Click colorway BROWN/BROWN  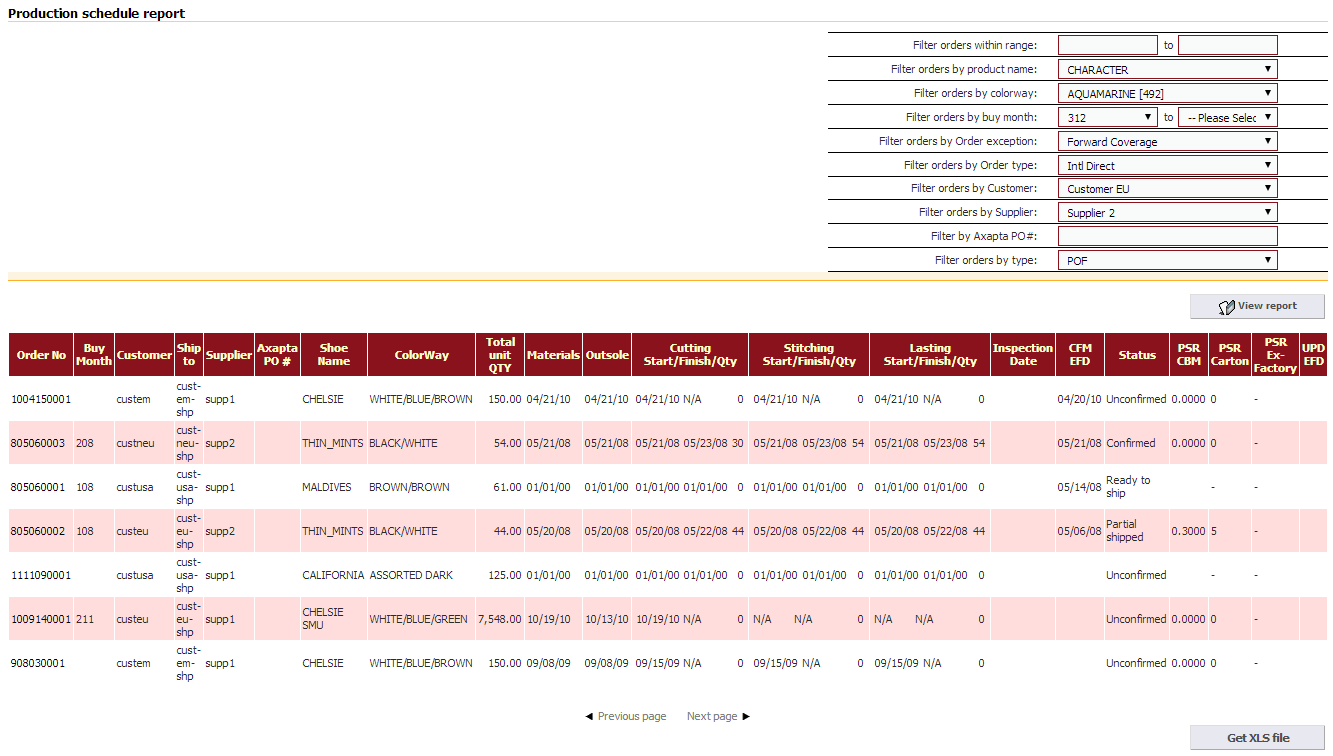pyautogui.click(x=409, y=487)
